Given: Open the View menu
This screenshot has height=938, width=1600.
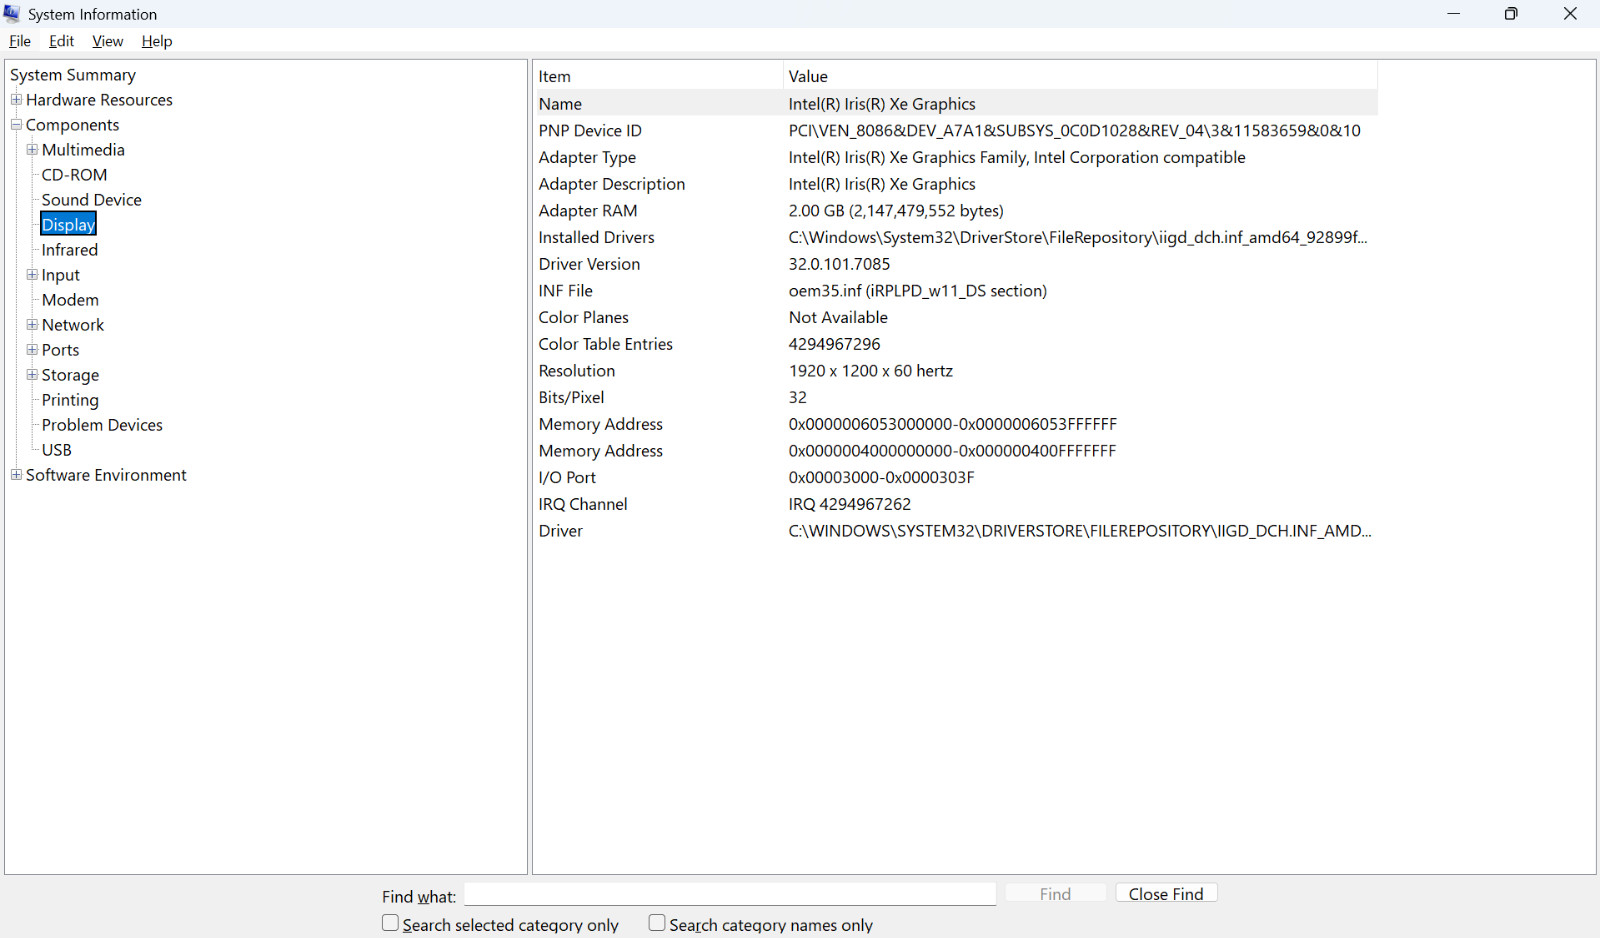Looking at the screenshot, I should 107,41.
